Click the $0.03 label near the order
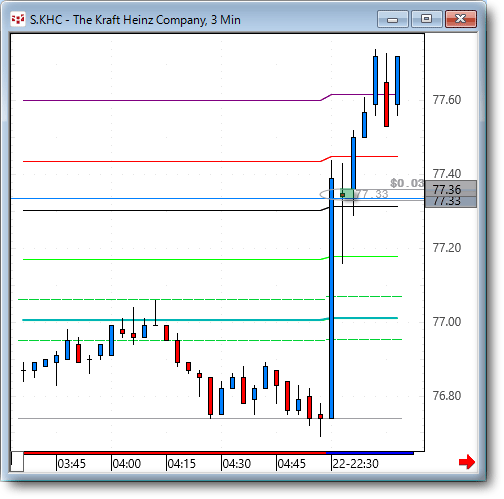The height and width of the screenshot is (499, 504). 407,183
